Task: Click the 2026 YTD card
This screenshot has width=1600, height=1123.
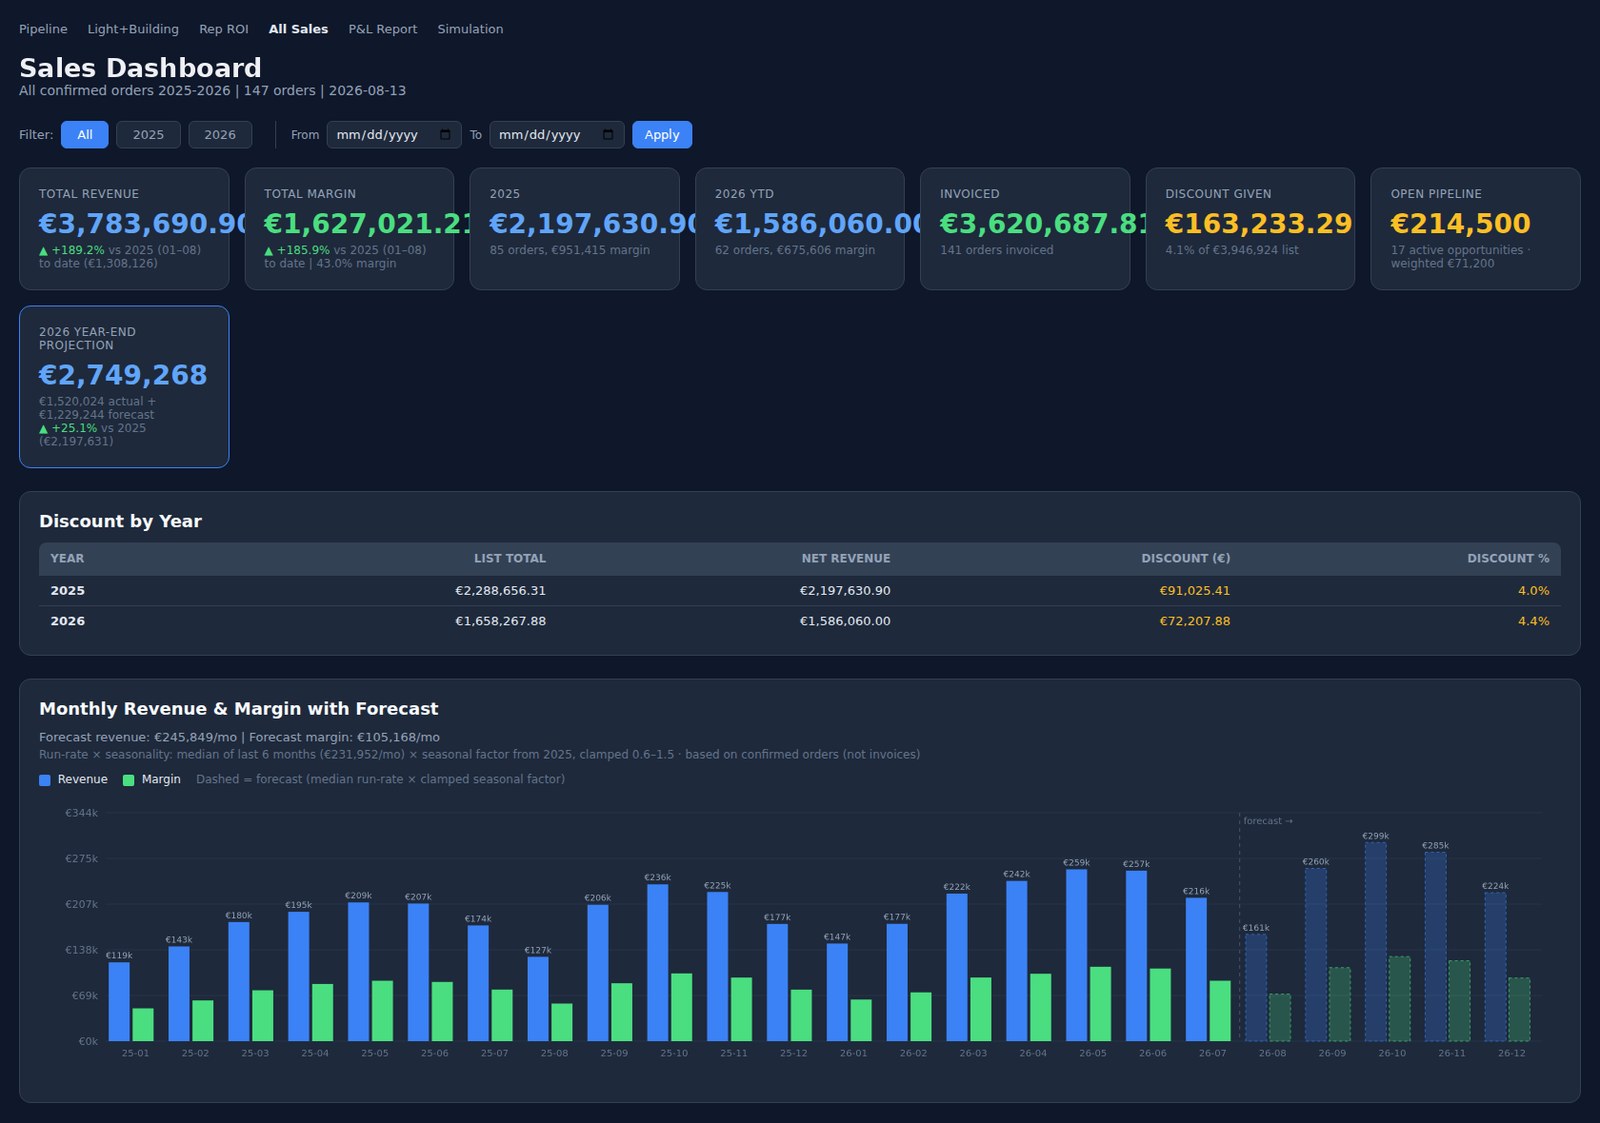Action: (800, 229)
